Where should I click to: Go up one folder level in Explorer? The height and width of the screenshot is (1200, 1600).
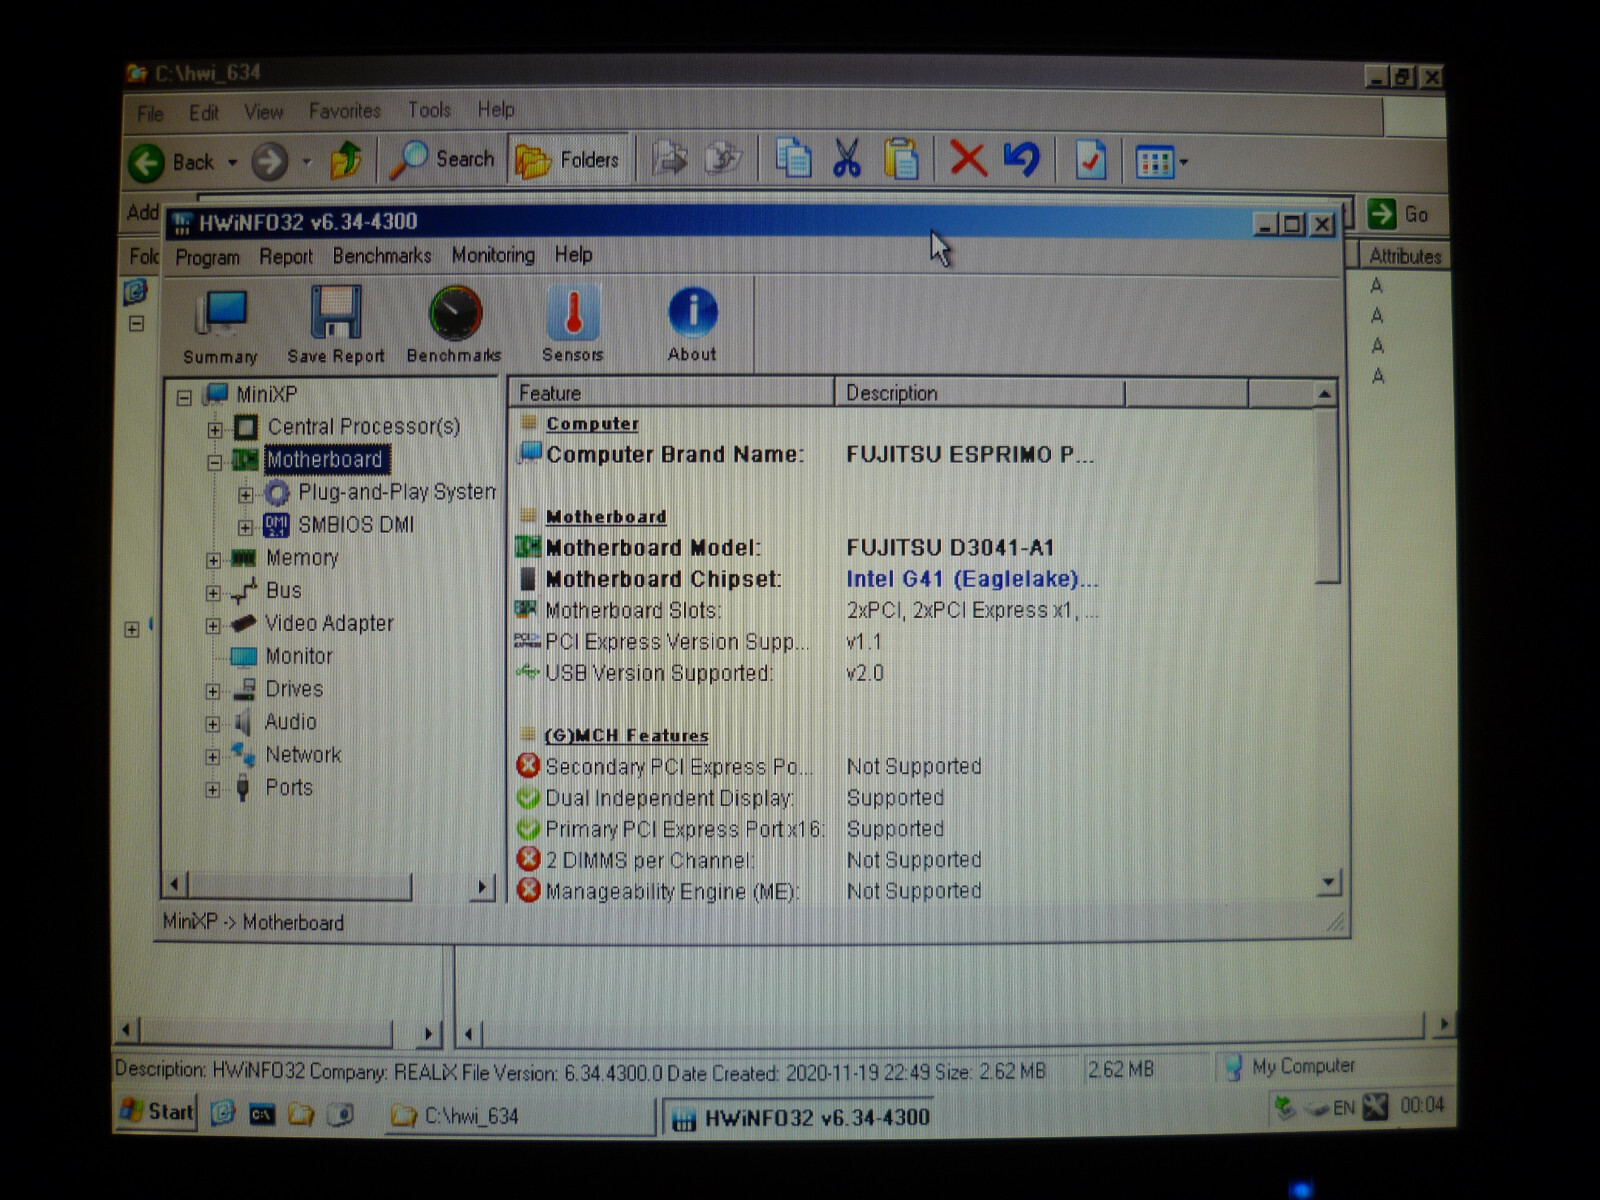click(347, 160)
